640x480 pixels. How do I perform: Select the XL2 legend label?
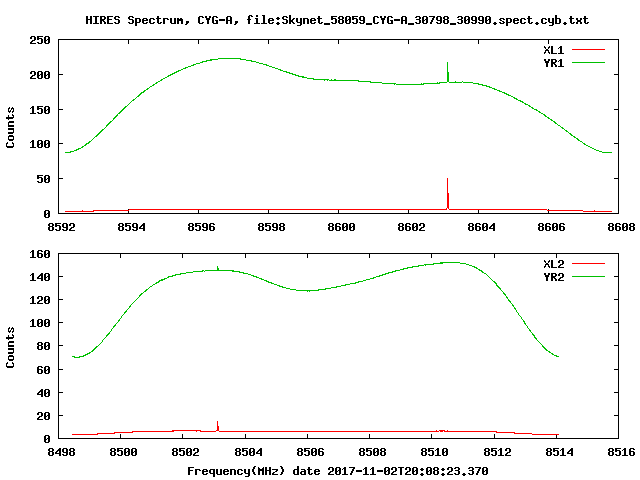(553, 264)
